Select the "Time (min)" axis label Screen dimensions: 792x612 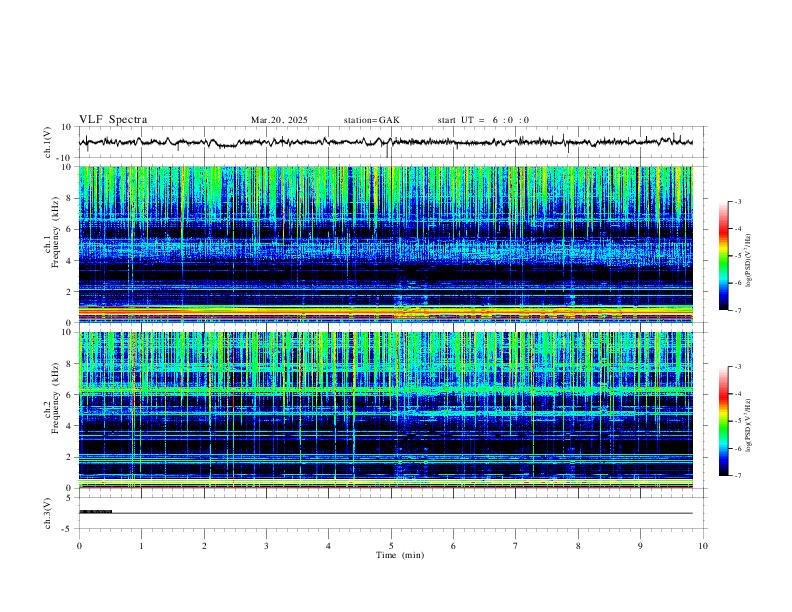tap(400, 555)
